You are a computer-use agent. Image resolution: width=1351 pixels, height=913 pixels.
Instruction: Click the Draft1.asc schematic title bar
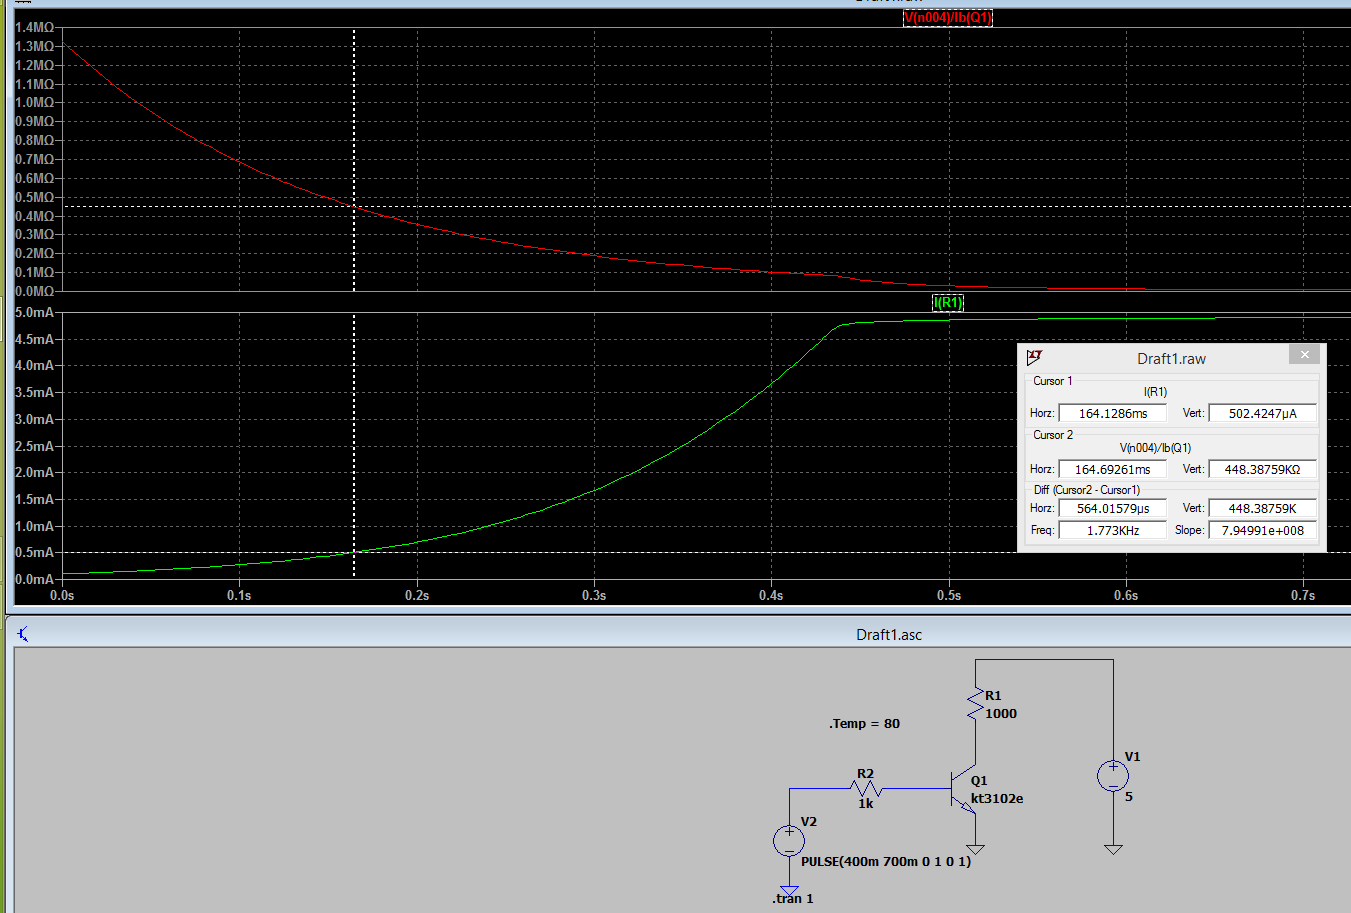pyautogui.click(x=680, y=634)
